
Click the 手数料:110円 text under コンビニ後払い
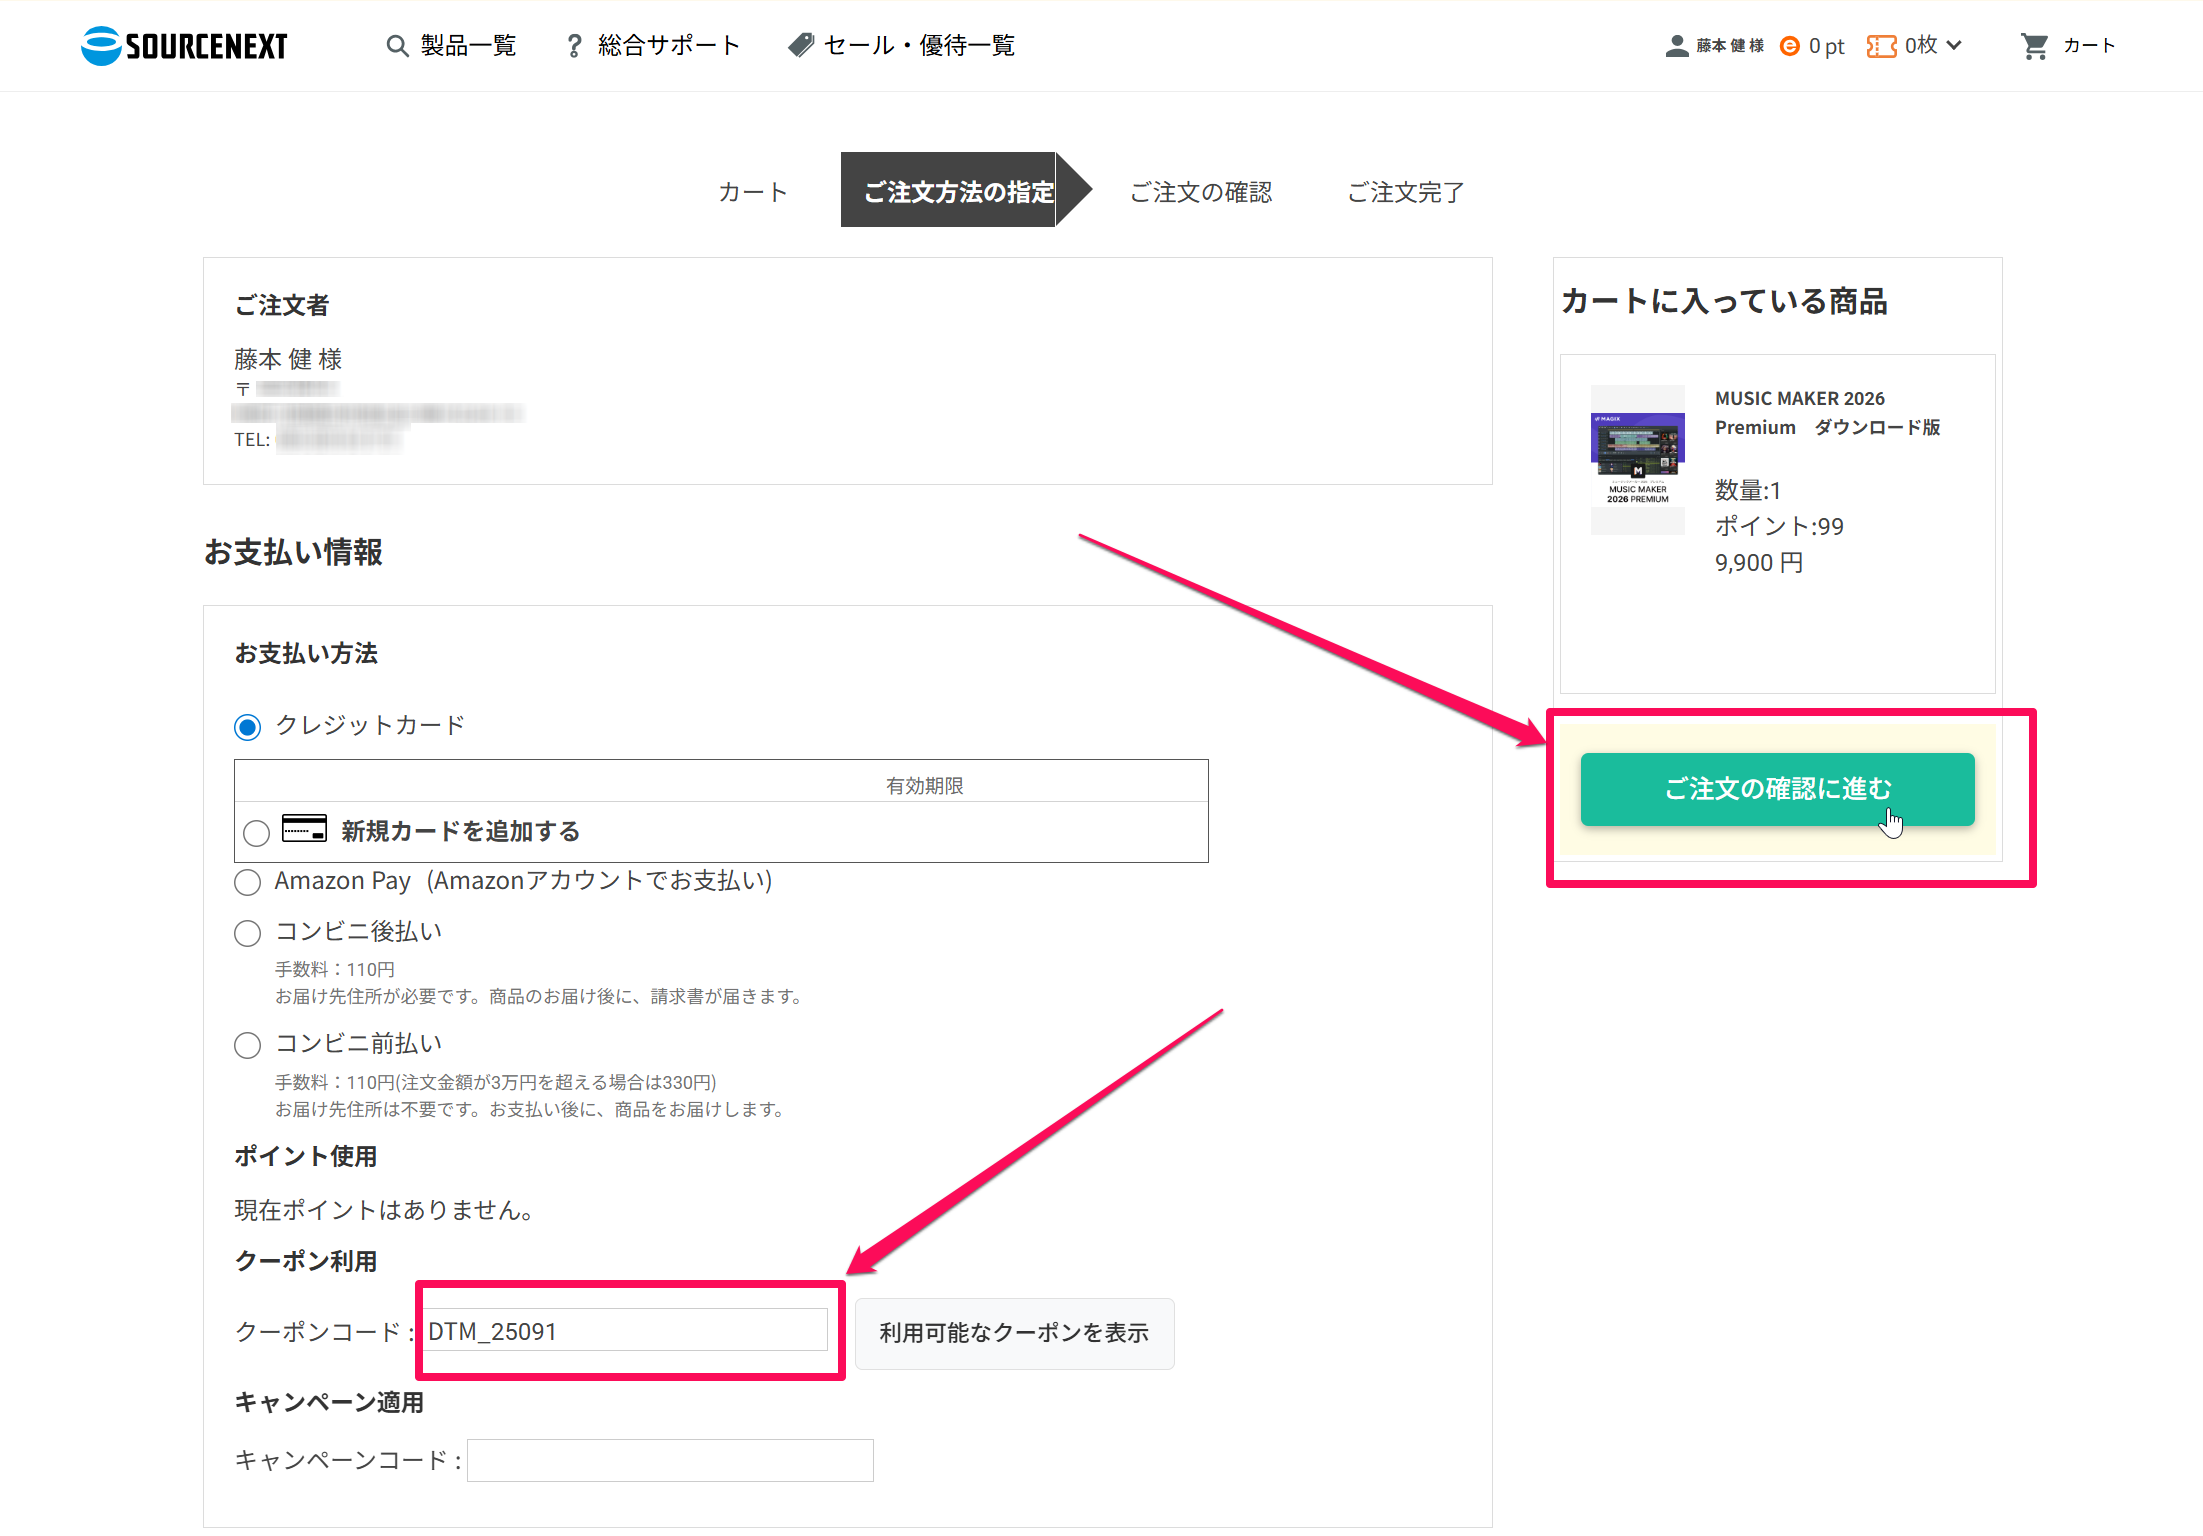335,969
